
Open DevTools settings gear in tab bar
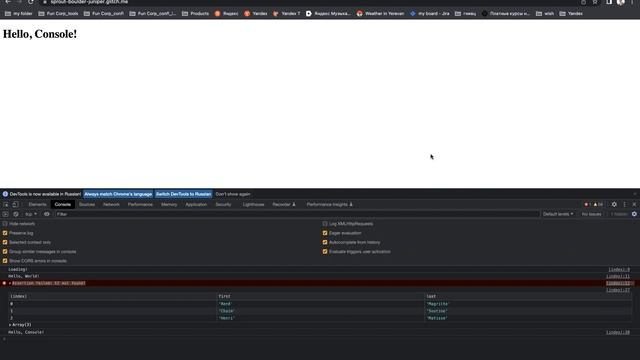coord(614,204)
